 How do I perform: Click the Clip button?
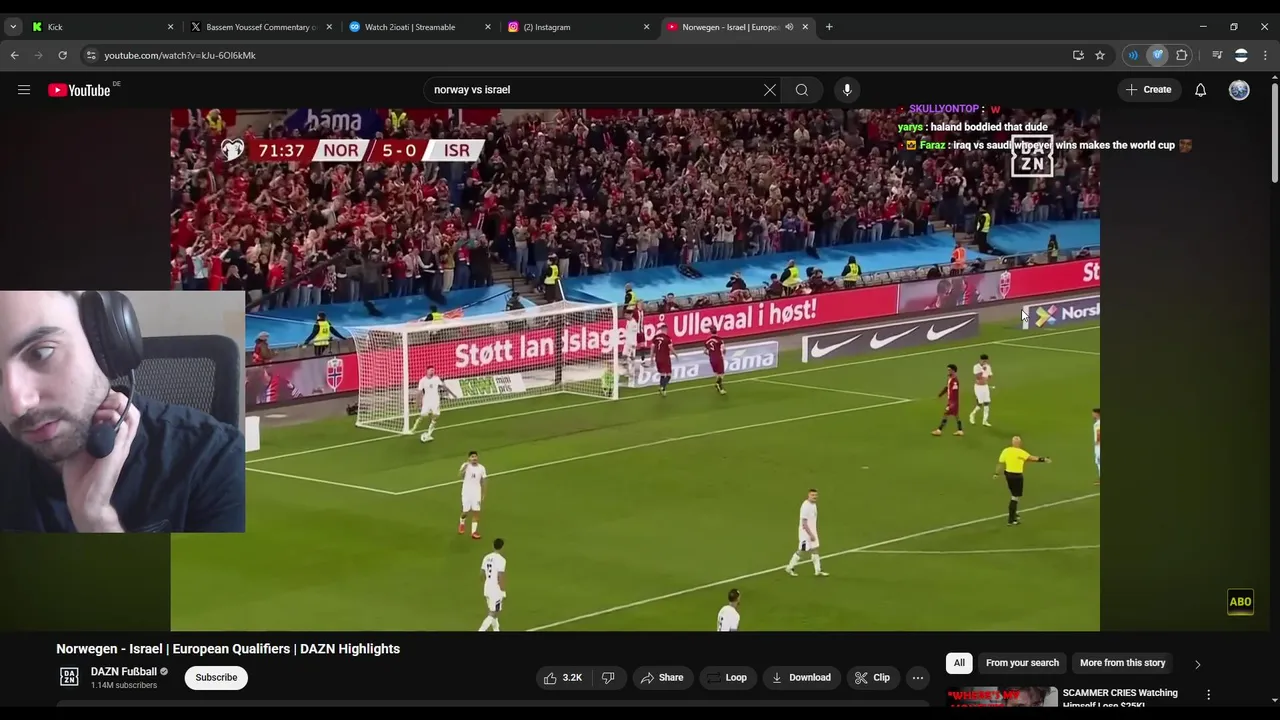[872, 678]
